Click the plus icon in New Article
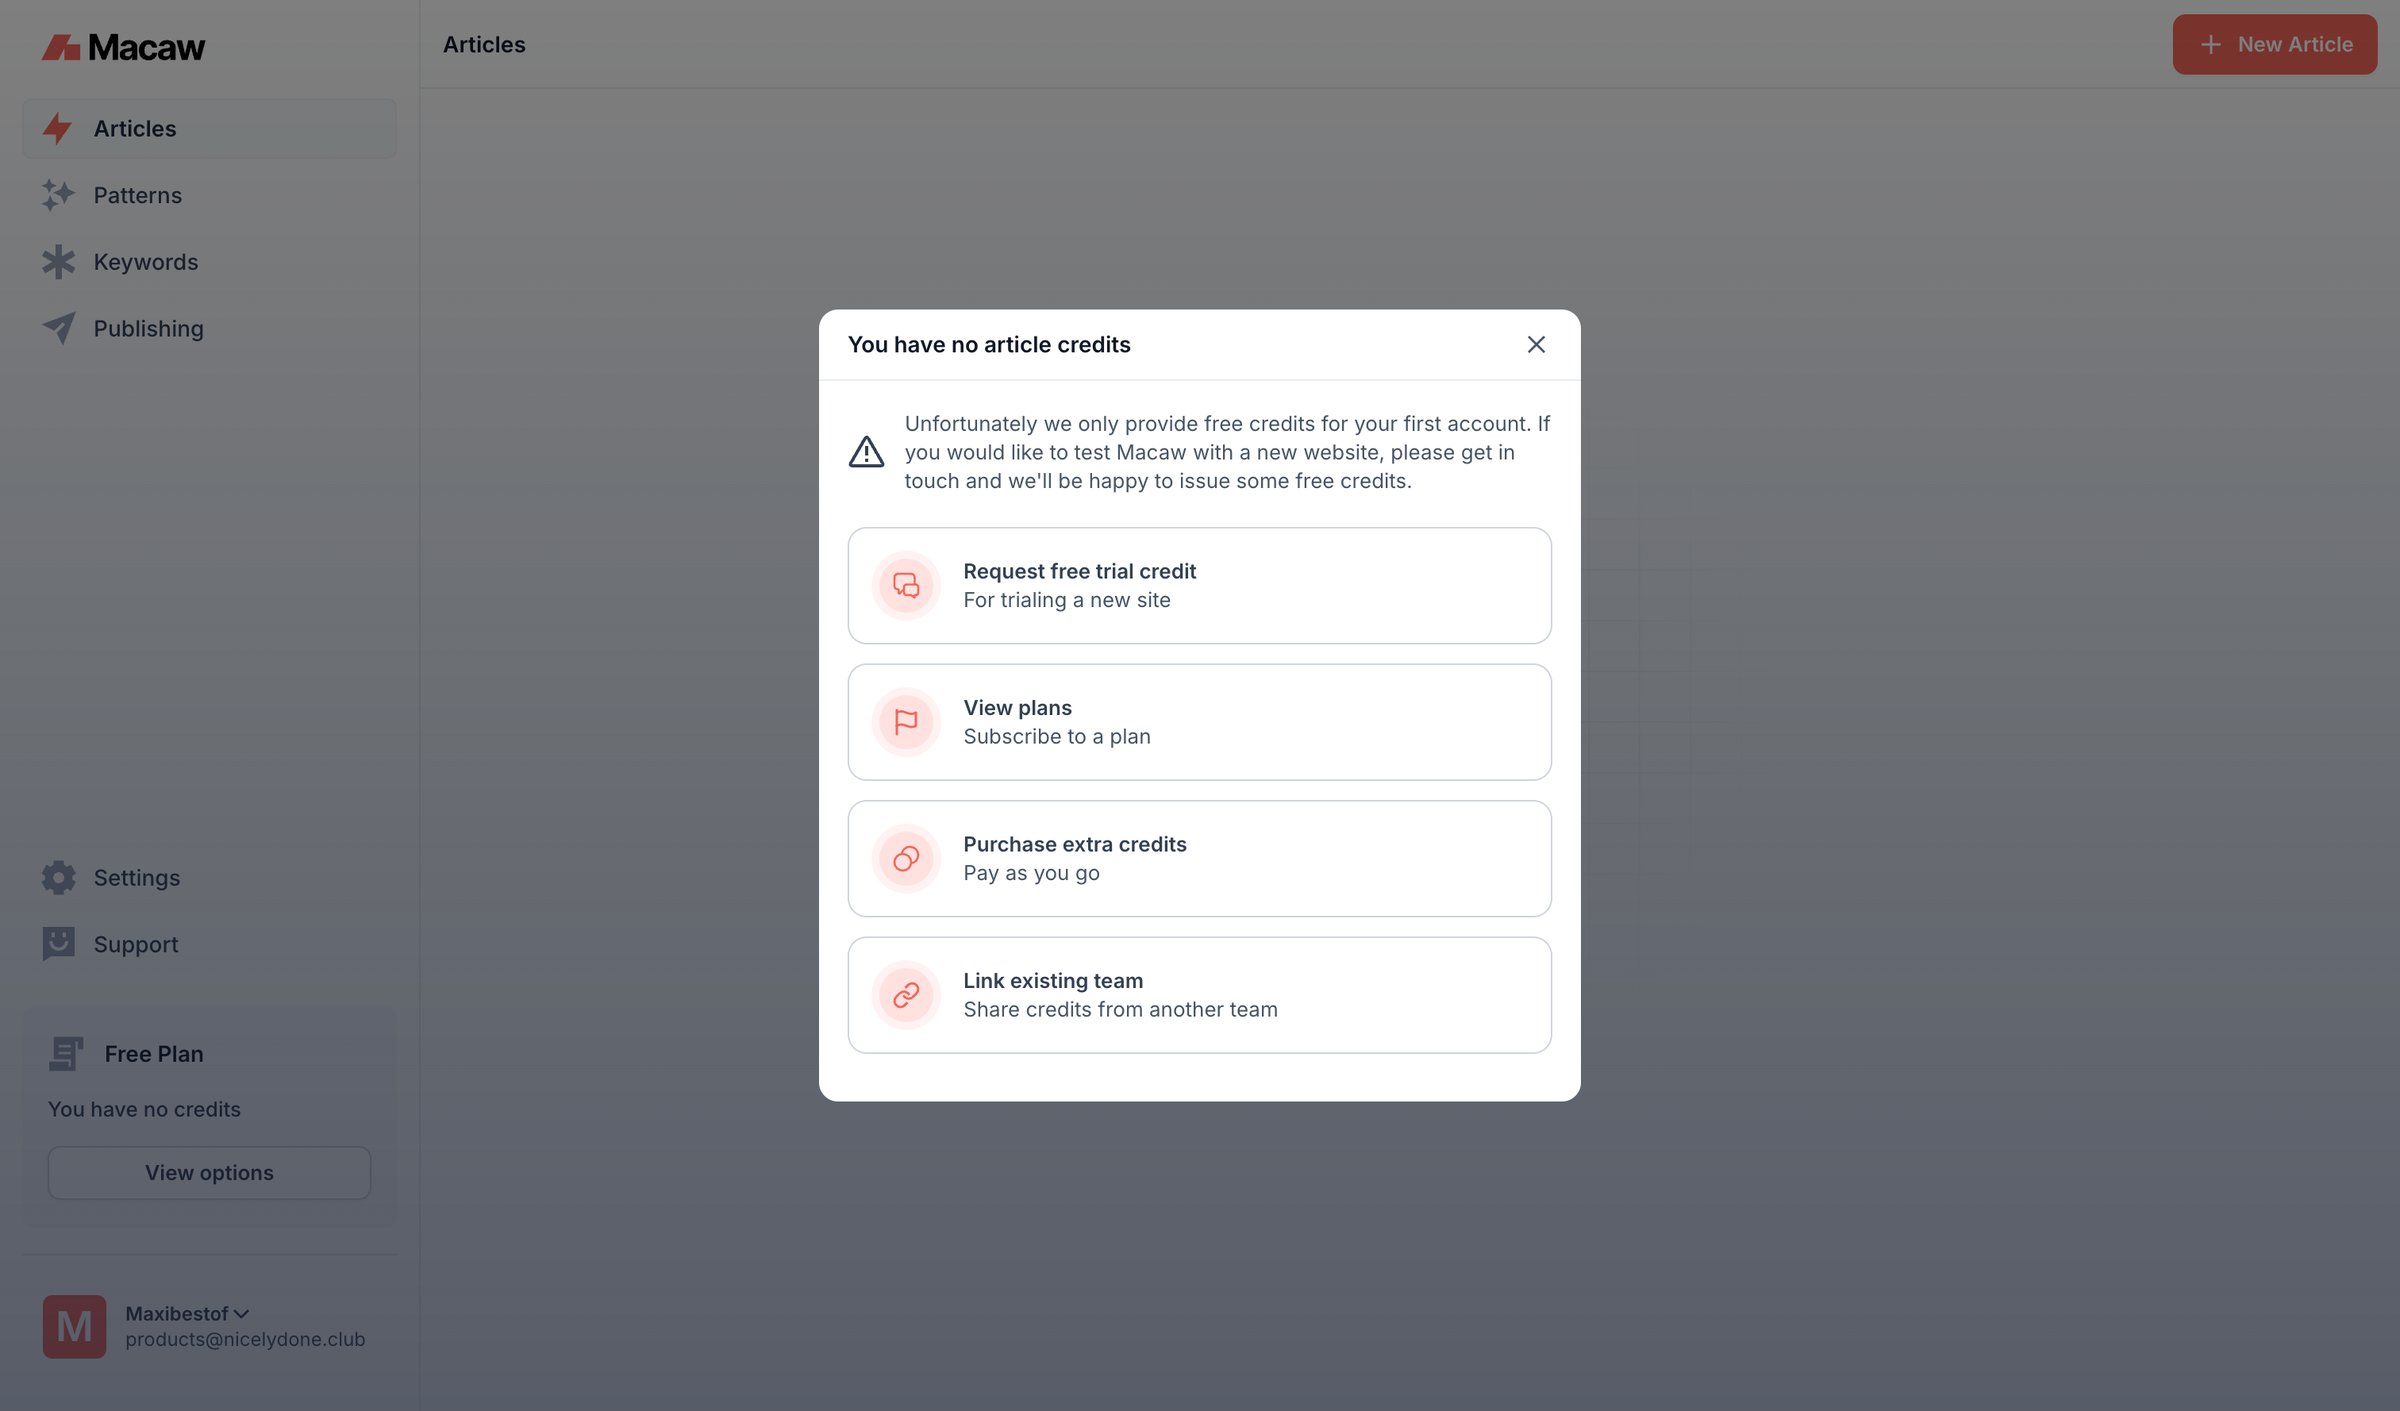This screenshot has width=2400, height=1411. pyautogui.click(x=2210, y=44)
